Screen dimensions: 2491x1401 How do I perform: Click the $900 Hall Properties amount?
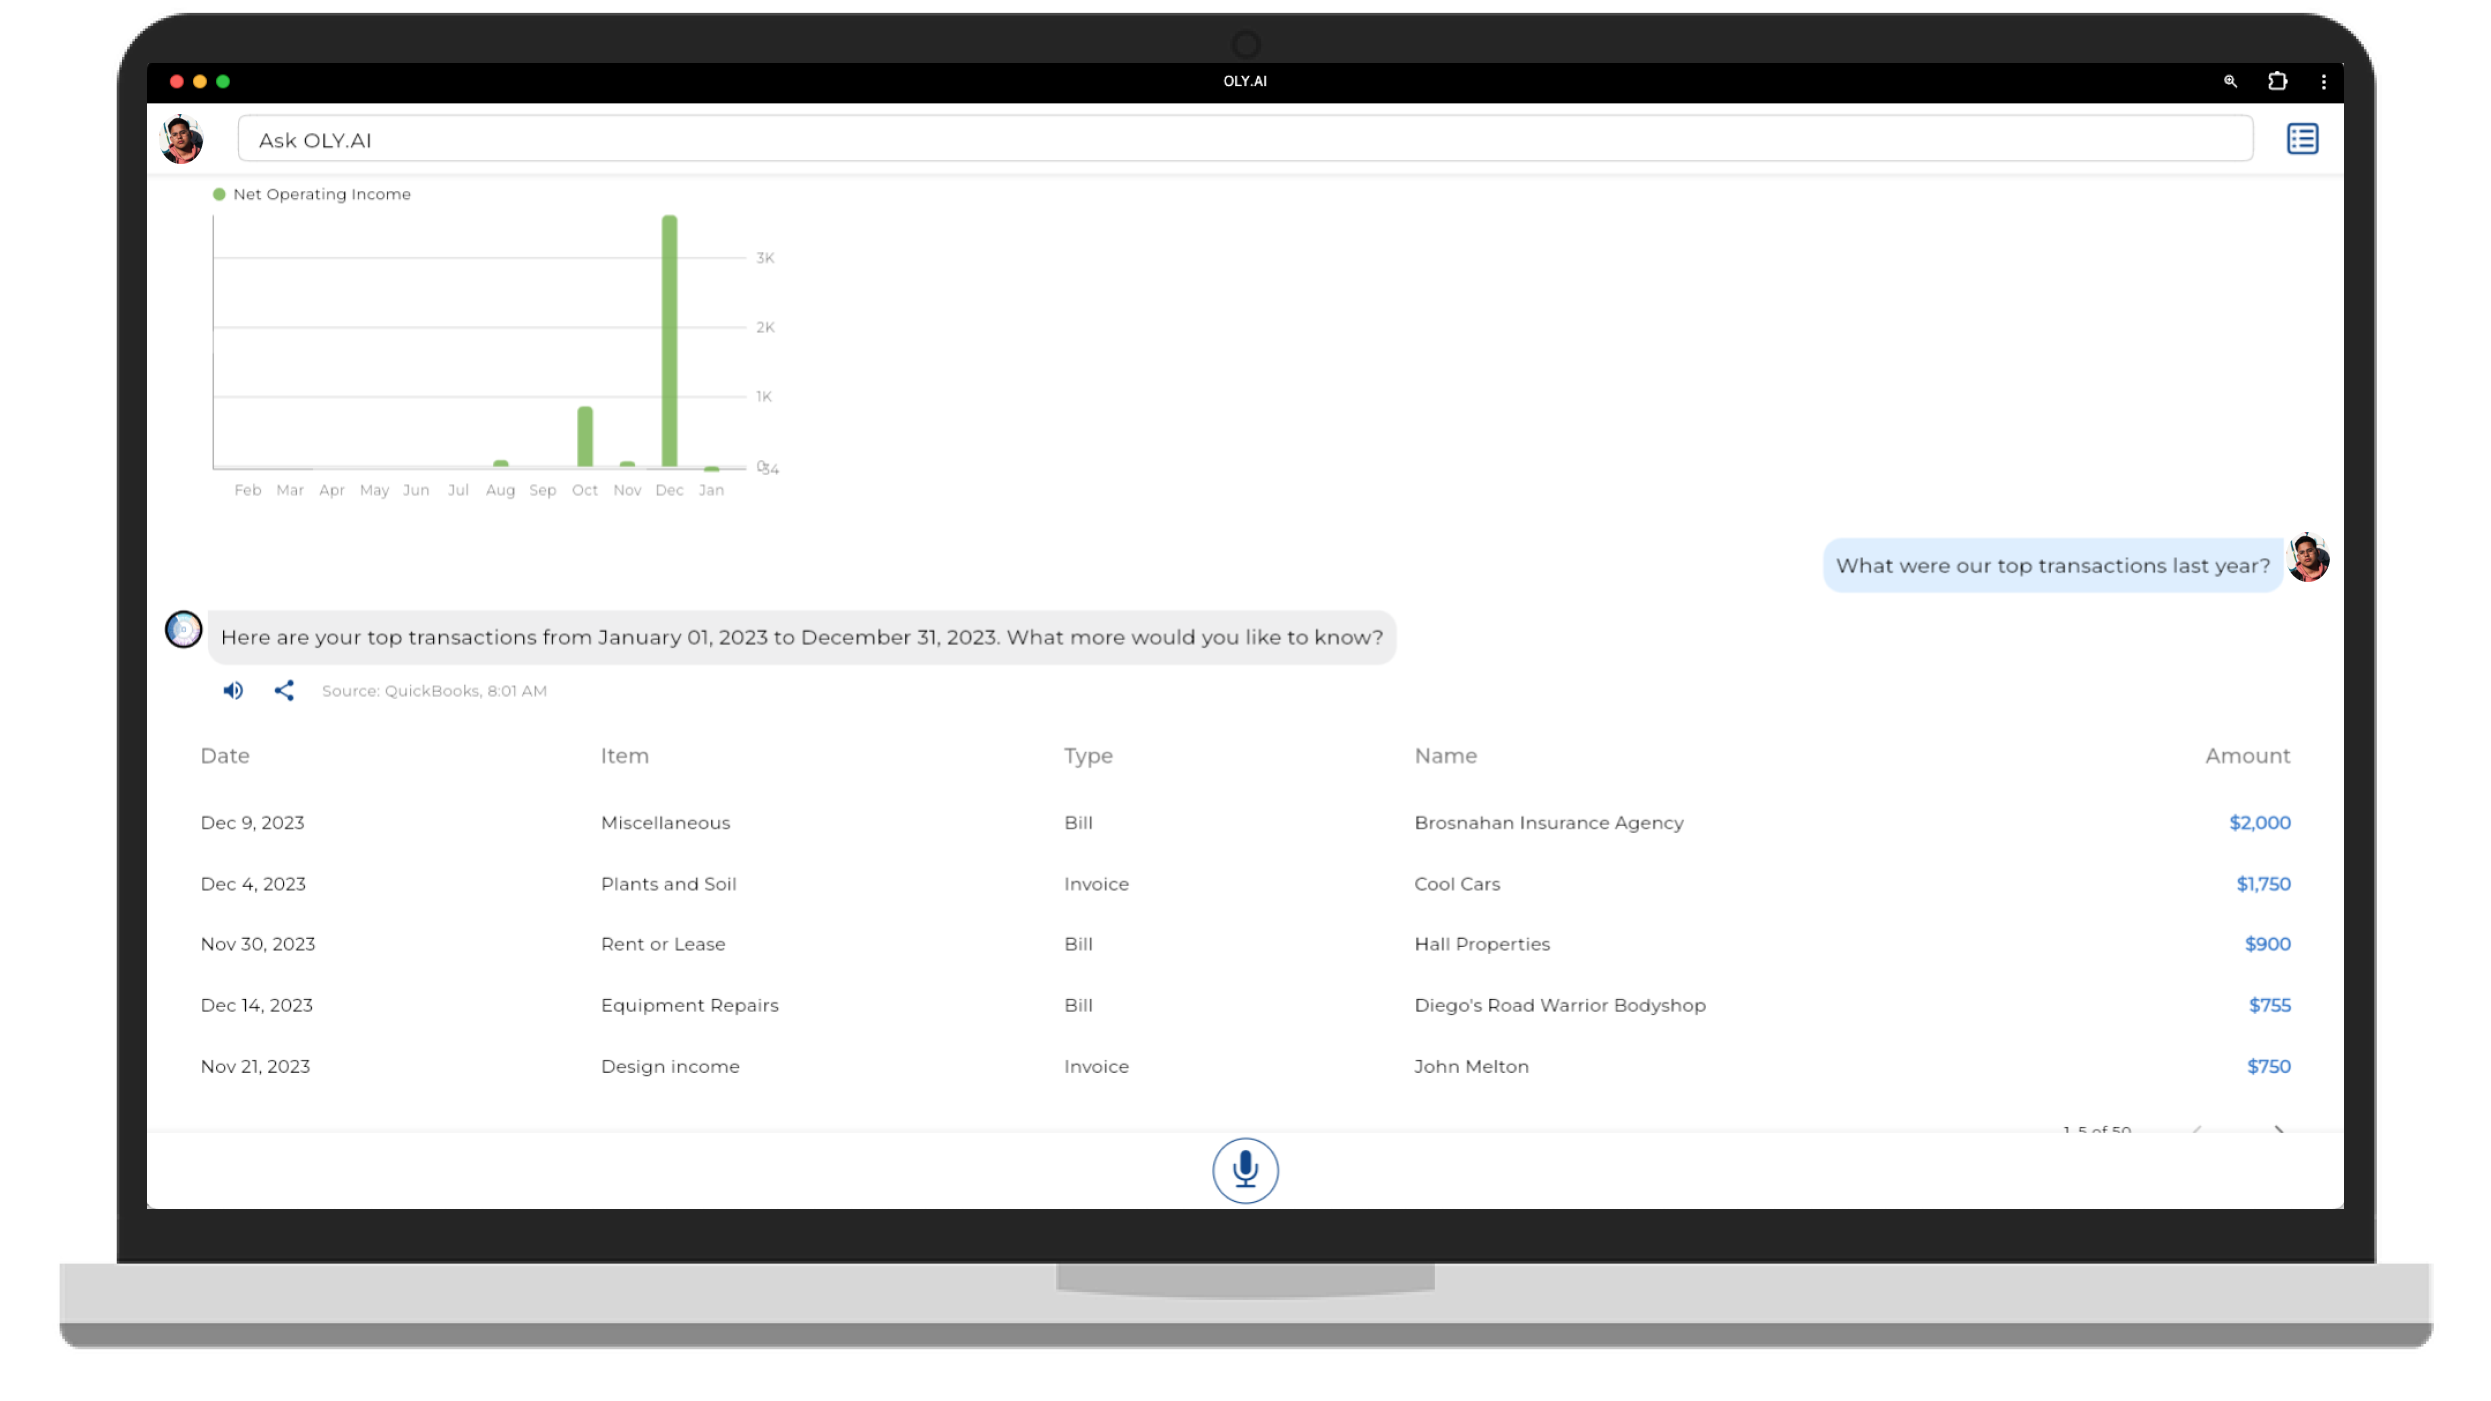(2266, 944)
